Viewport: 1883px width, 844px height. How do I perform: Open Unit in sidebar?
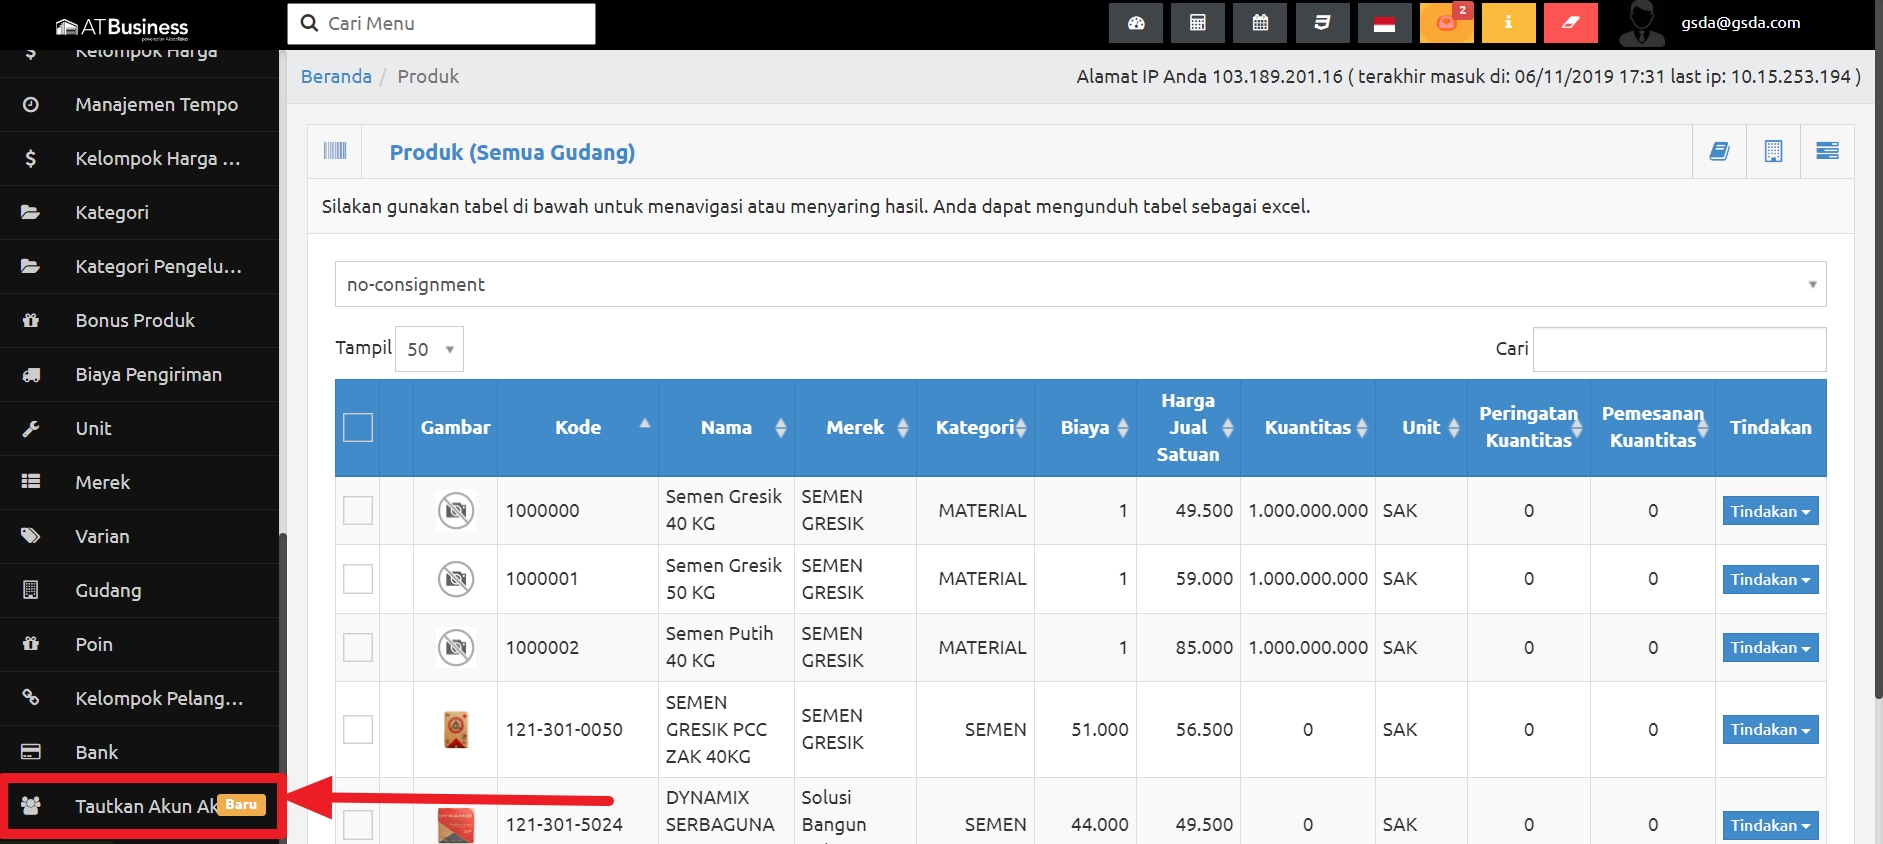pyautogui.click(x=139, y=428)
